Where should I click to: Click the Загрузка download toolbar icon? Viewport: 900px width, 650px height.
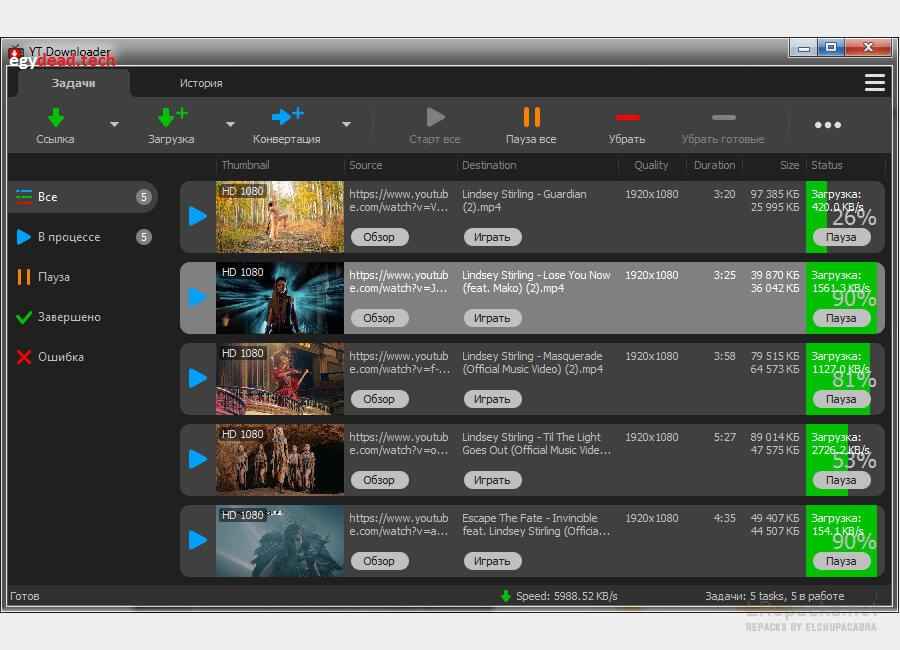pyautogui.click(x=170, y=118)
